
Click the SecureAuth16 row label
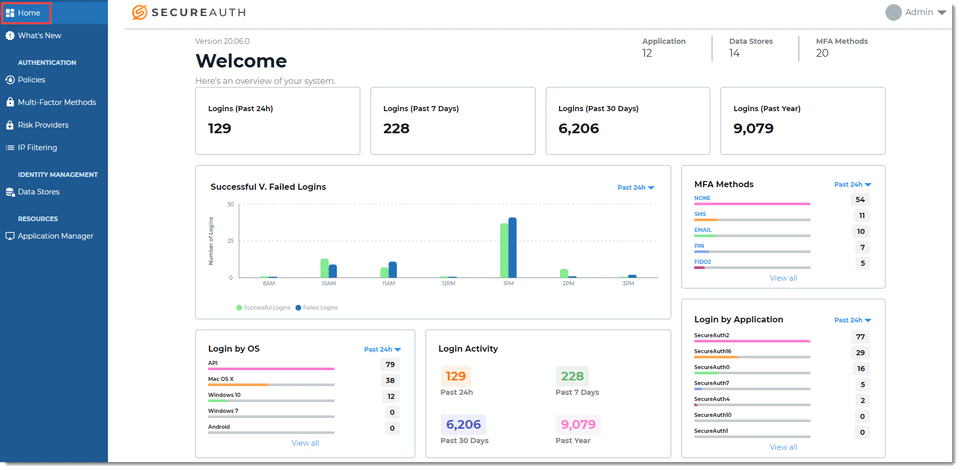click(x=713, y=351)
